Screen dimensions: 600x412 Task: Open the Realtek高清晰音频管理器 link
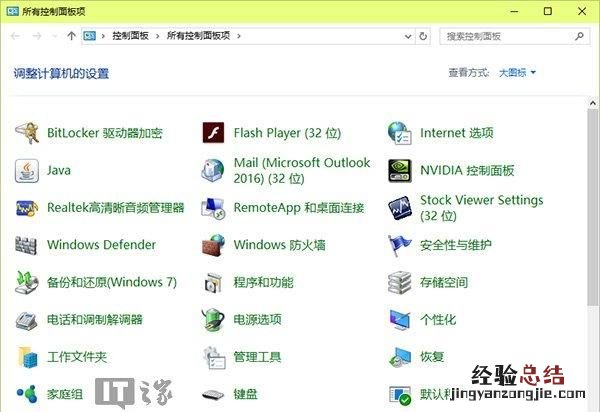(x=116, y=208)
